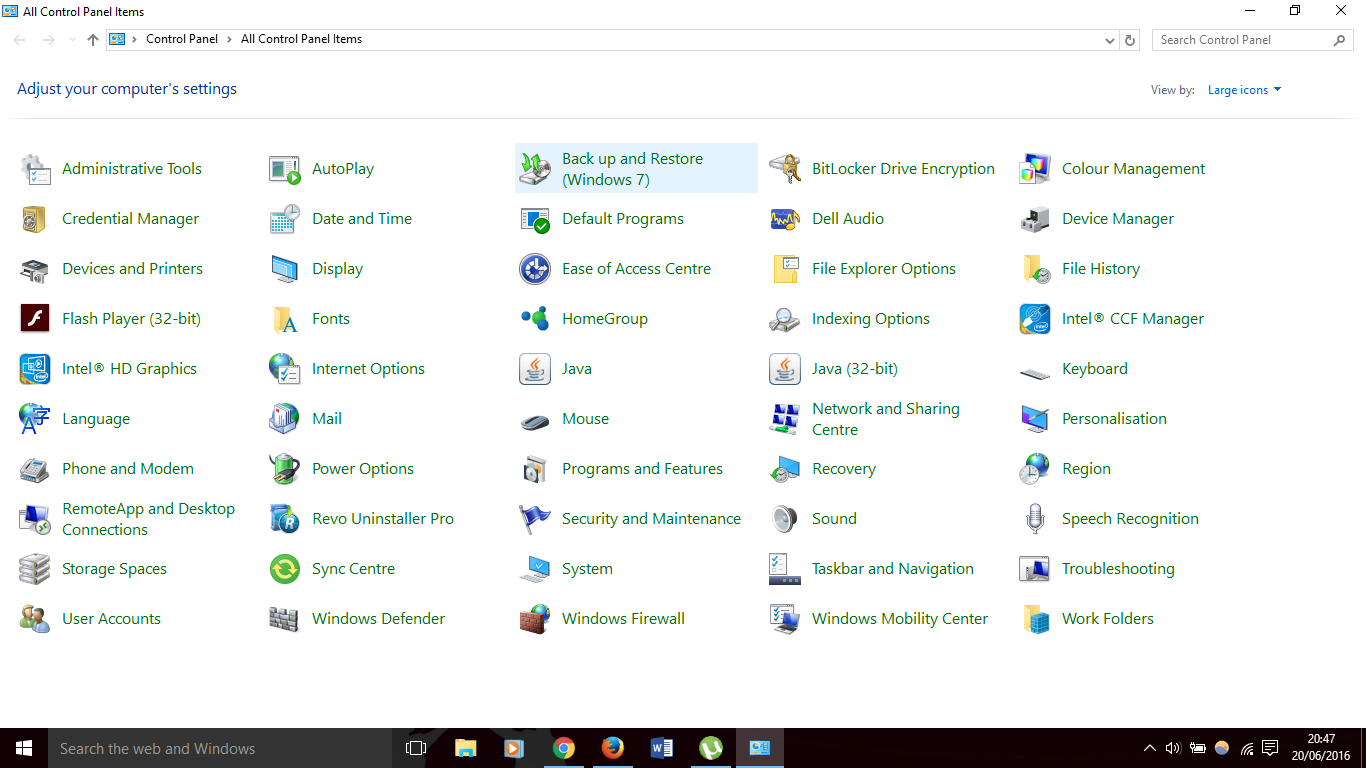The height and width of the screenshot is (768, 1366).
Task: Open the Windows Mobility Center link
Action: [900, 619]
